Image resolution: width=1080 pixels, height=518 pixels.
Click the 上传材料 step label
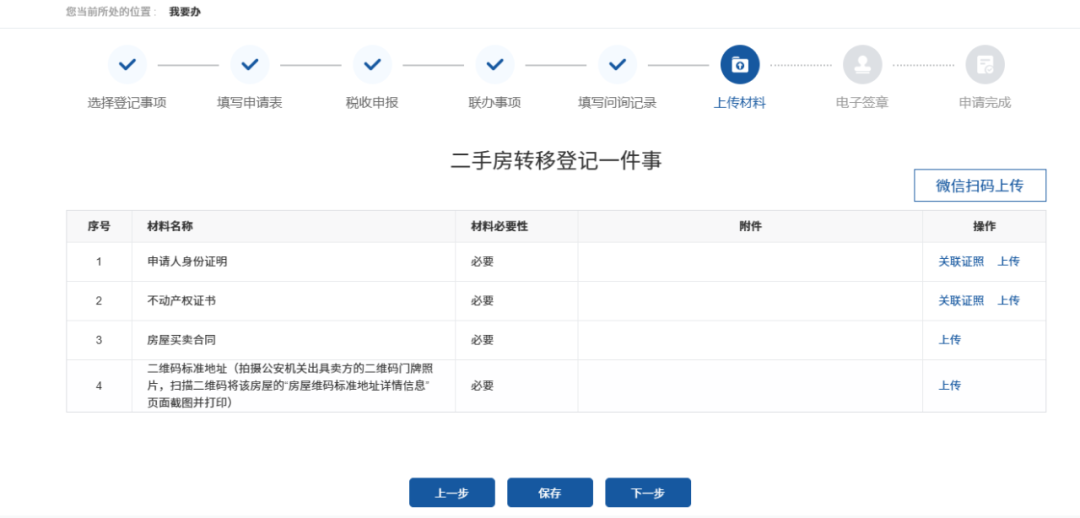coord(739,103)
